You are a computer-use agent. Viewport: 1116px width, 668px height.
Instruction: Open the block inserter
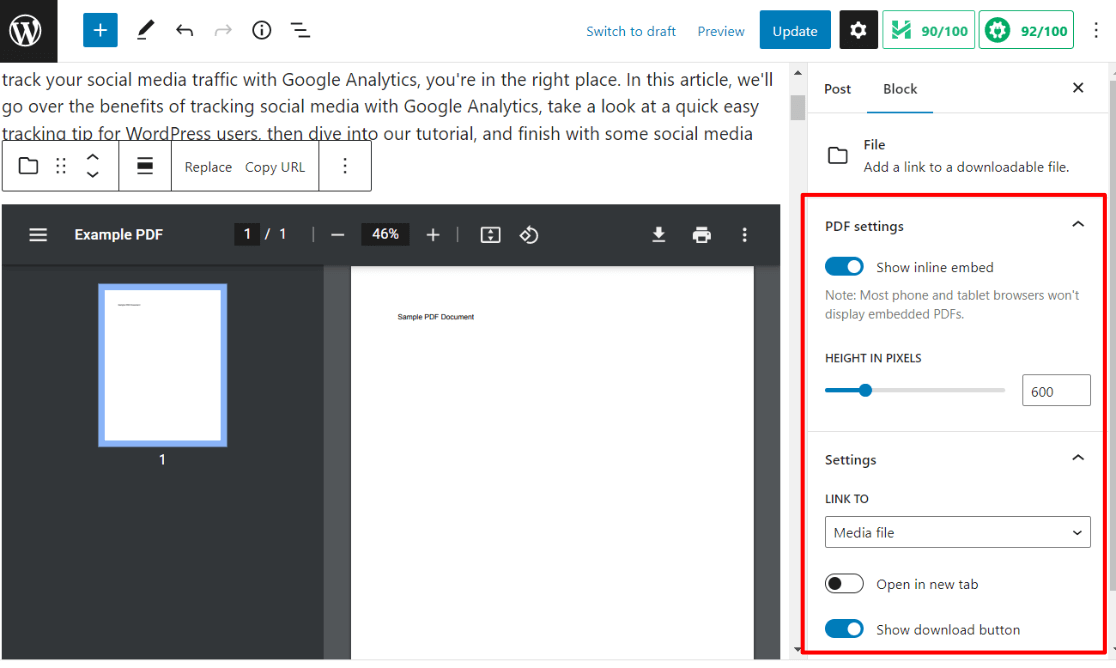[x=100, y=30]
